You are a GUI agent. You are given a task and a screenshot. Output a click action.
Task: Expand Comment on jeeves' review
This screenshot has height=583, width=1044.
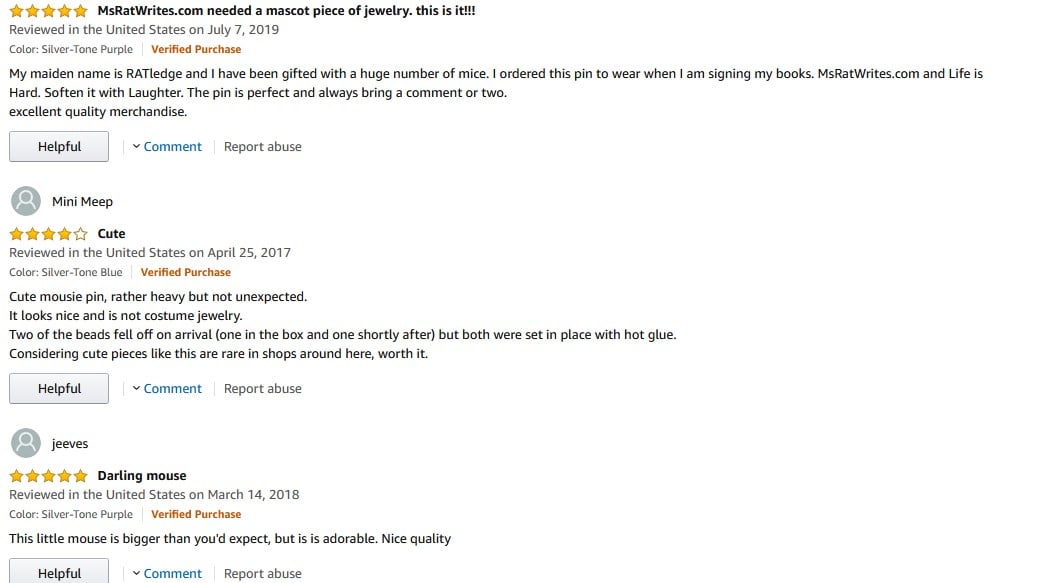click(x=167, y=573)
